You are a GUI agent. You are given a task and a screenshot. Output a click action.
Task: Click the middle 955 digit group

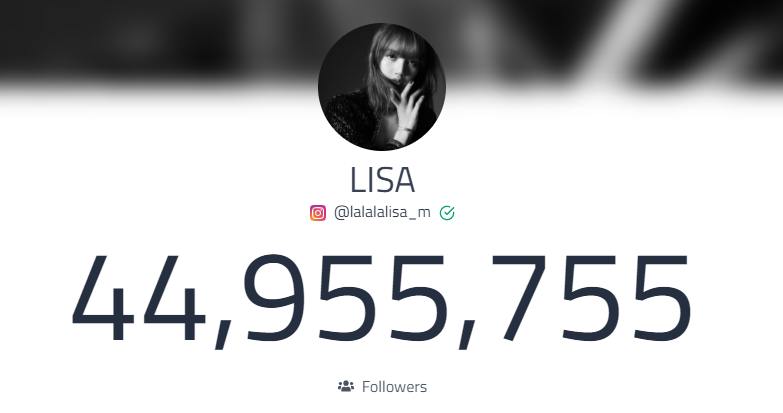[x=344, y=299]
